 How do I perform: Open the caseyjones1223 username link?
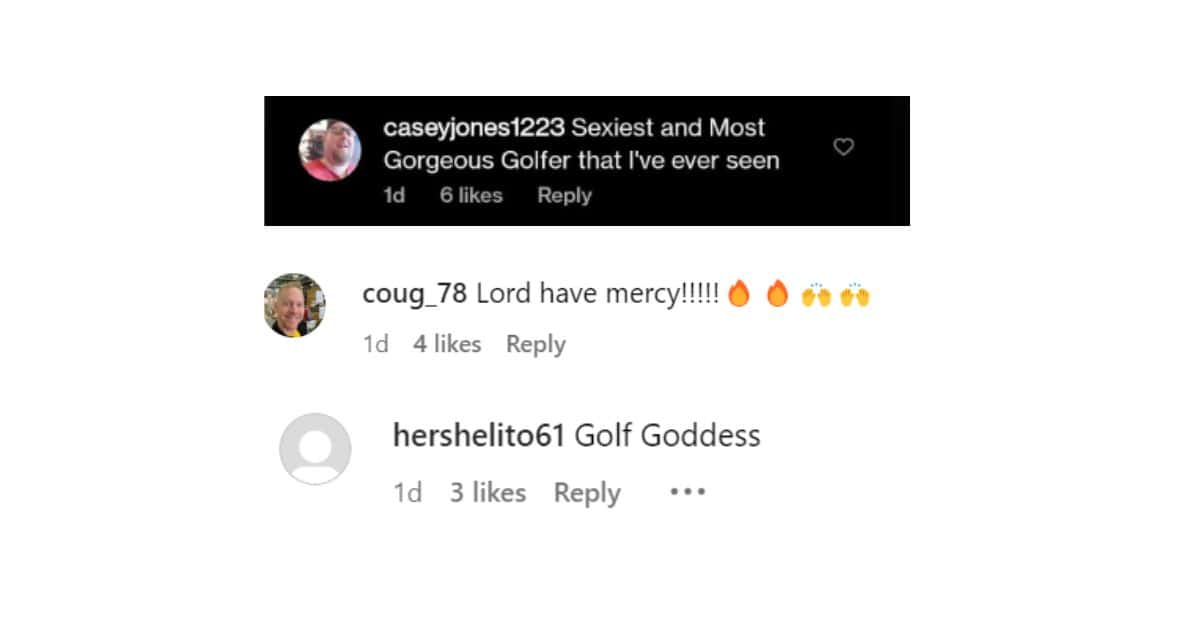(x=474, y=128)
